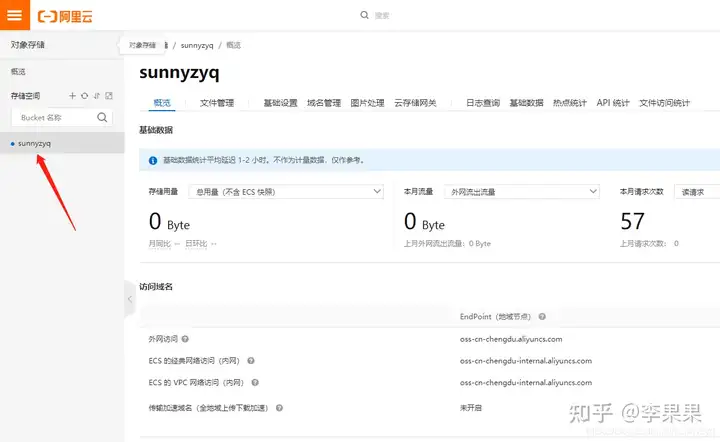
Task: Click the 上月外网流出流量 0 Byte text
Action: click(x=447, y=244)
